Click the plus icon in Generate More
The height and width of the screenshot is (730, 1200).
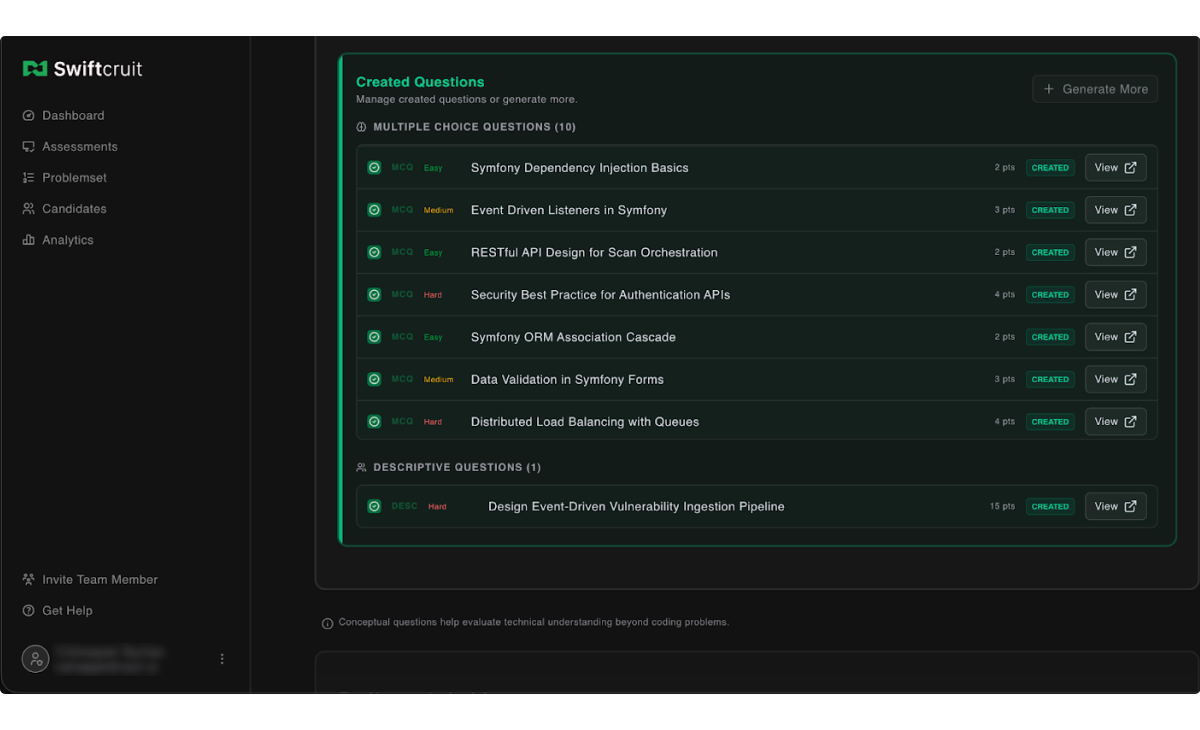pyautogui.click(x=1049, y=89)
